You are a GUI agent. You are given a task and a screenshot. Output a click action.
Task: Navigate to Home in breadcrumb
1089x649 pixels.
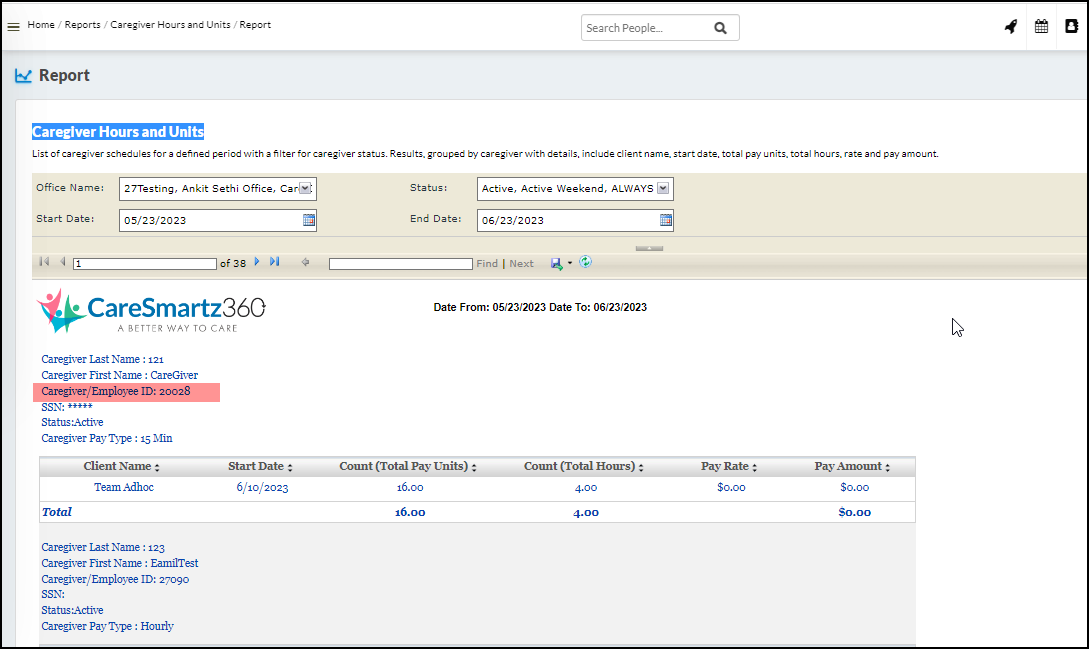coord(41,24)
